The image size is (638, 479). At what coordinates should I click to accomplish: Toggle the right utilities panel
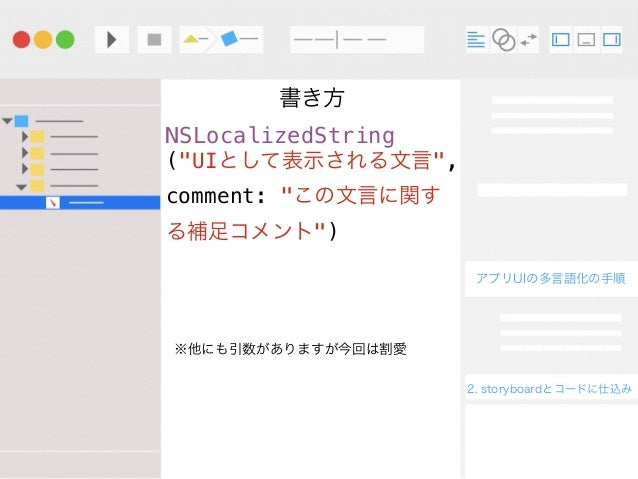pyautogui.click(x=612, y=40)
